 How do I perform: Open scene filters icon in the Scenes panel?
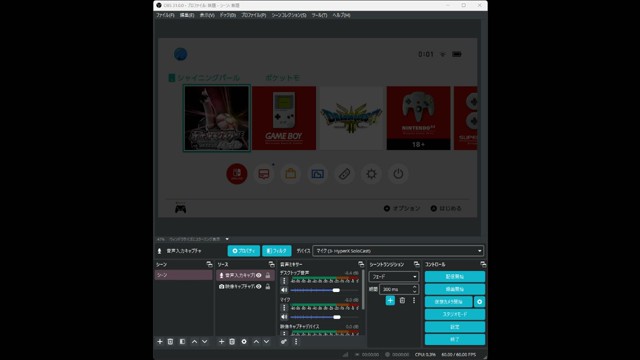[x=182, y=342]
